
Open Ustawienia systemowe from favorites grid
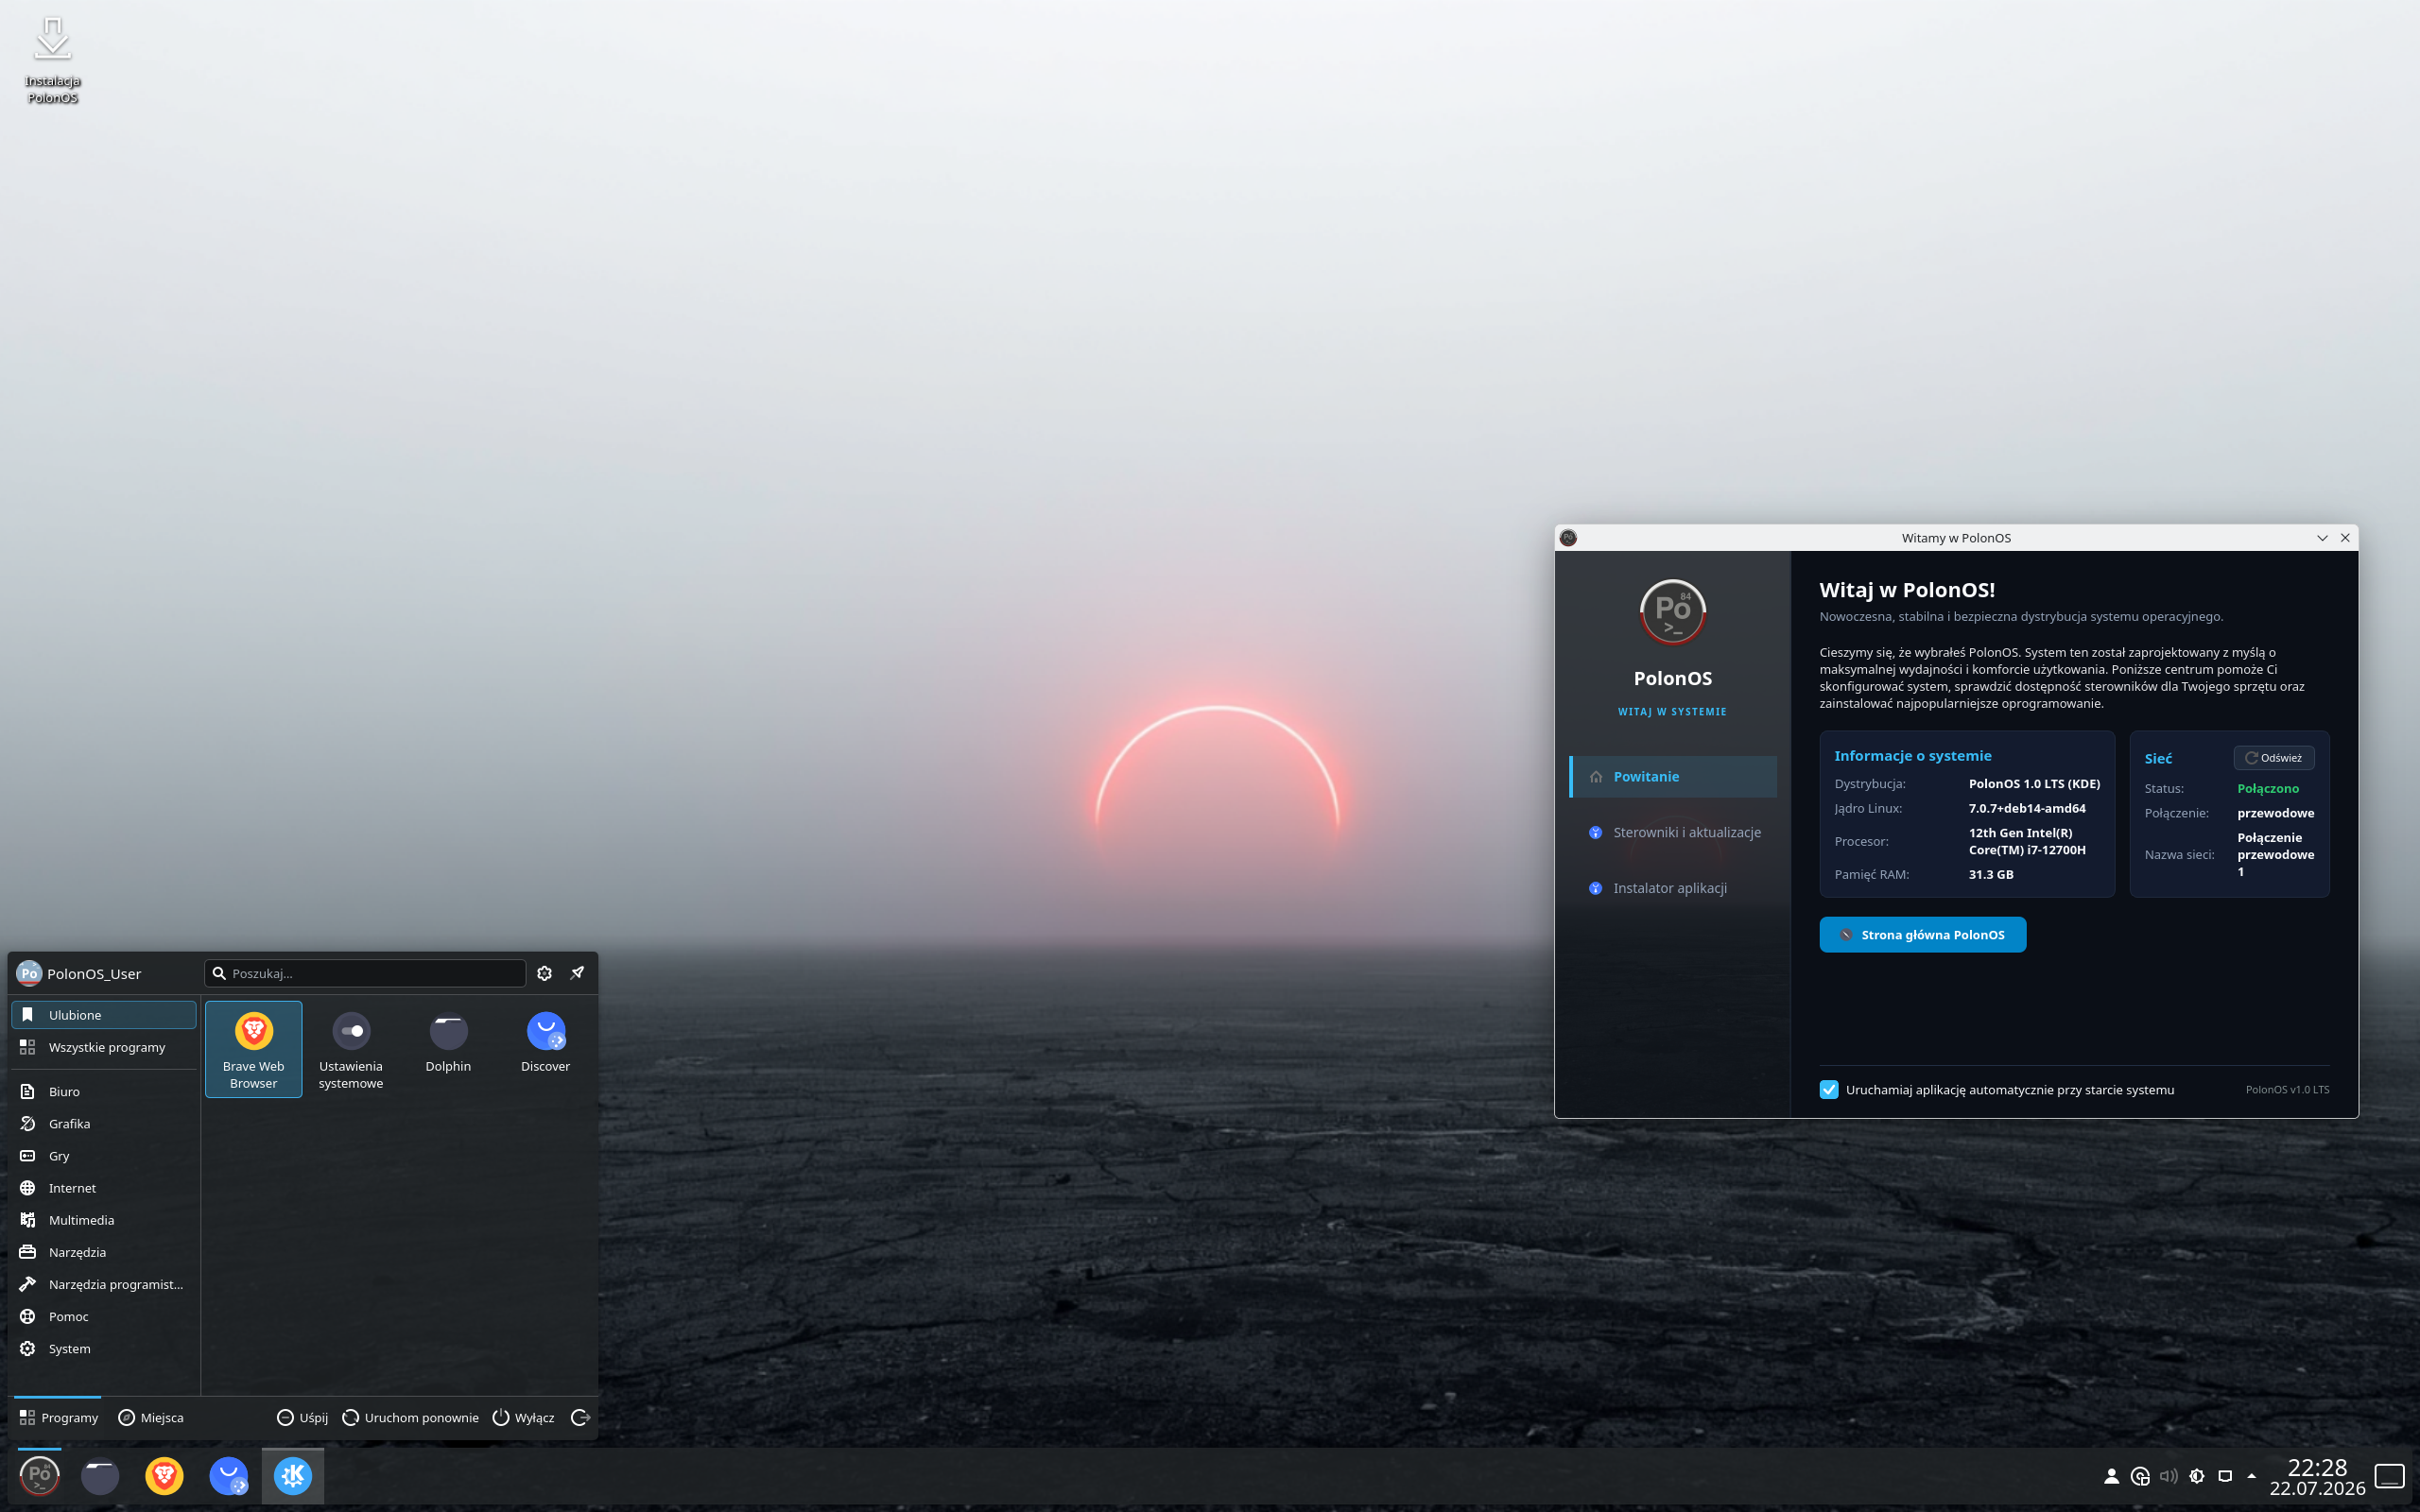coord(351,1049)
